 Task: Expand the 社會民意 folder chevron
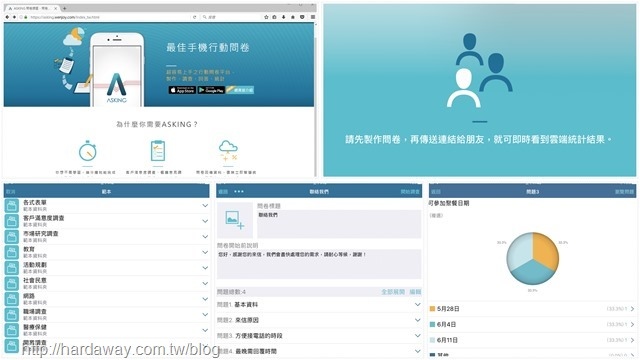click(205, 283)
